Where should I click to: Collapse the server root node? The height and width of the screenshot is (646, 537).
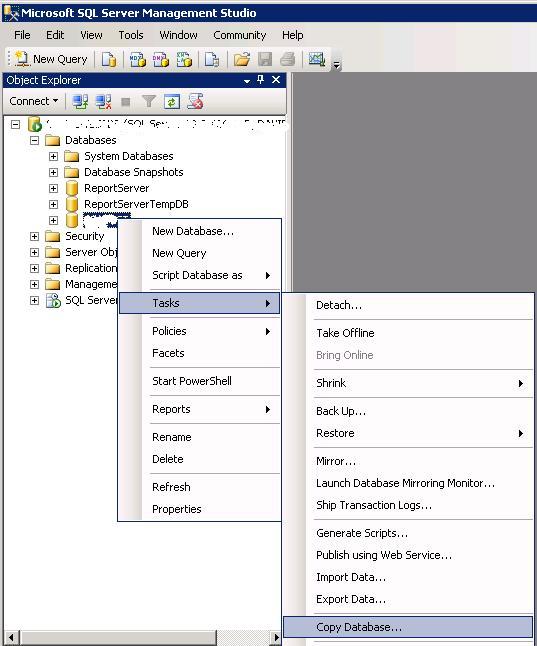15,124
